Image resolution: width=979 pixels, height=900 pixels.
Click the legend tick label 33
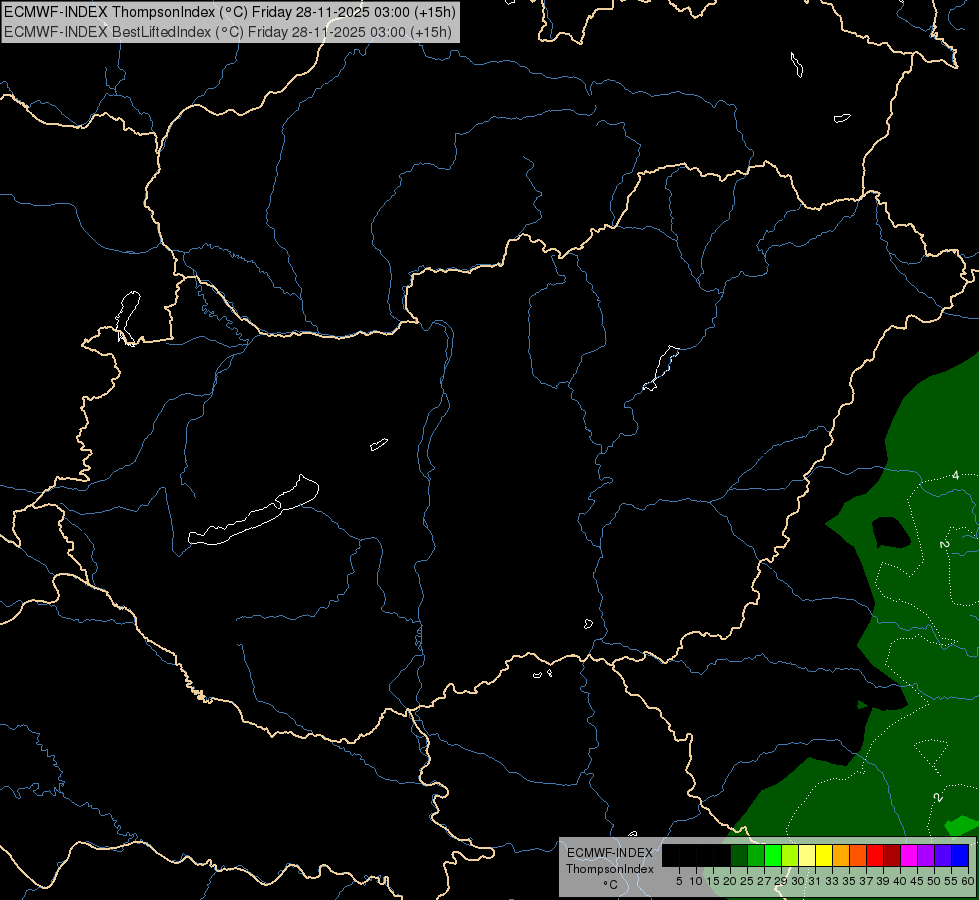(x=832, y=881)
